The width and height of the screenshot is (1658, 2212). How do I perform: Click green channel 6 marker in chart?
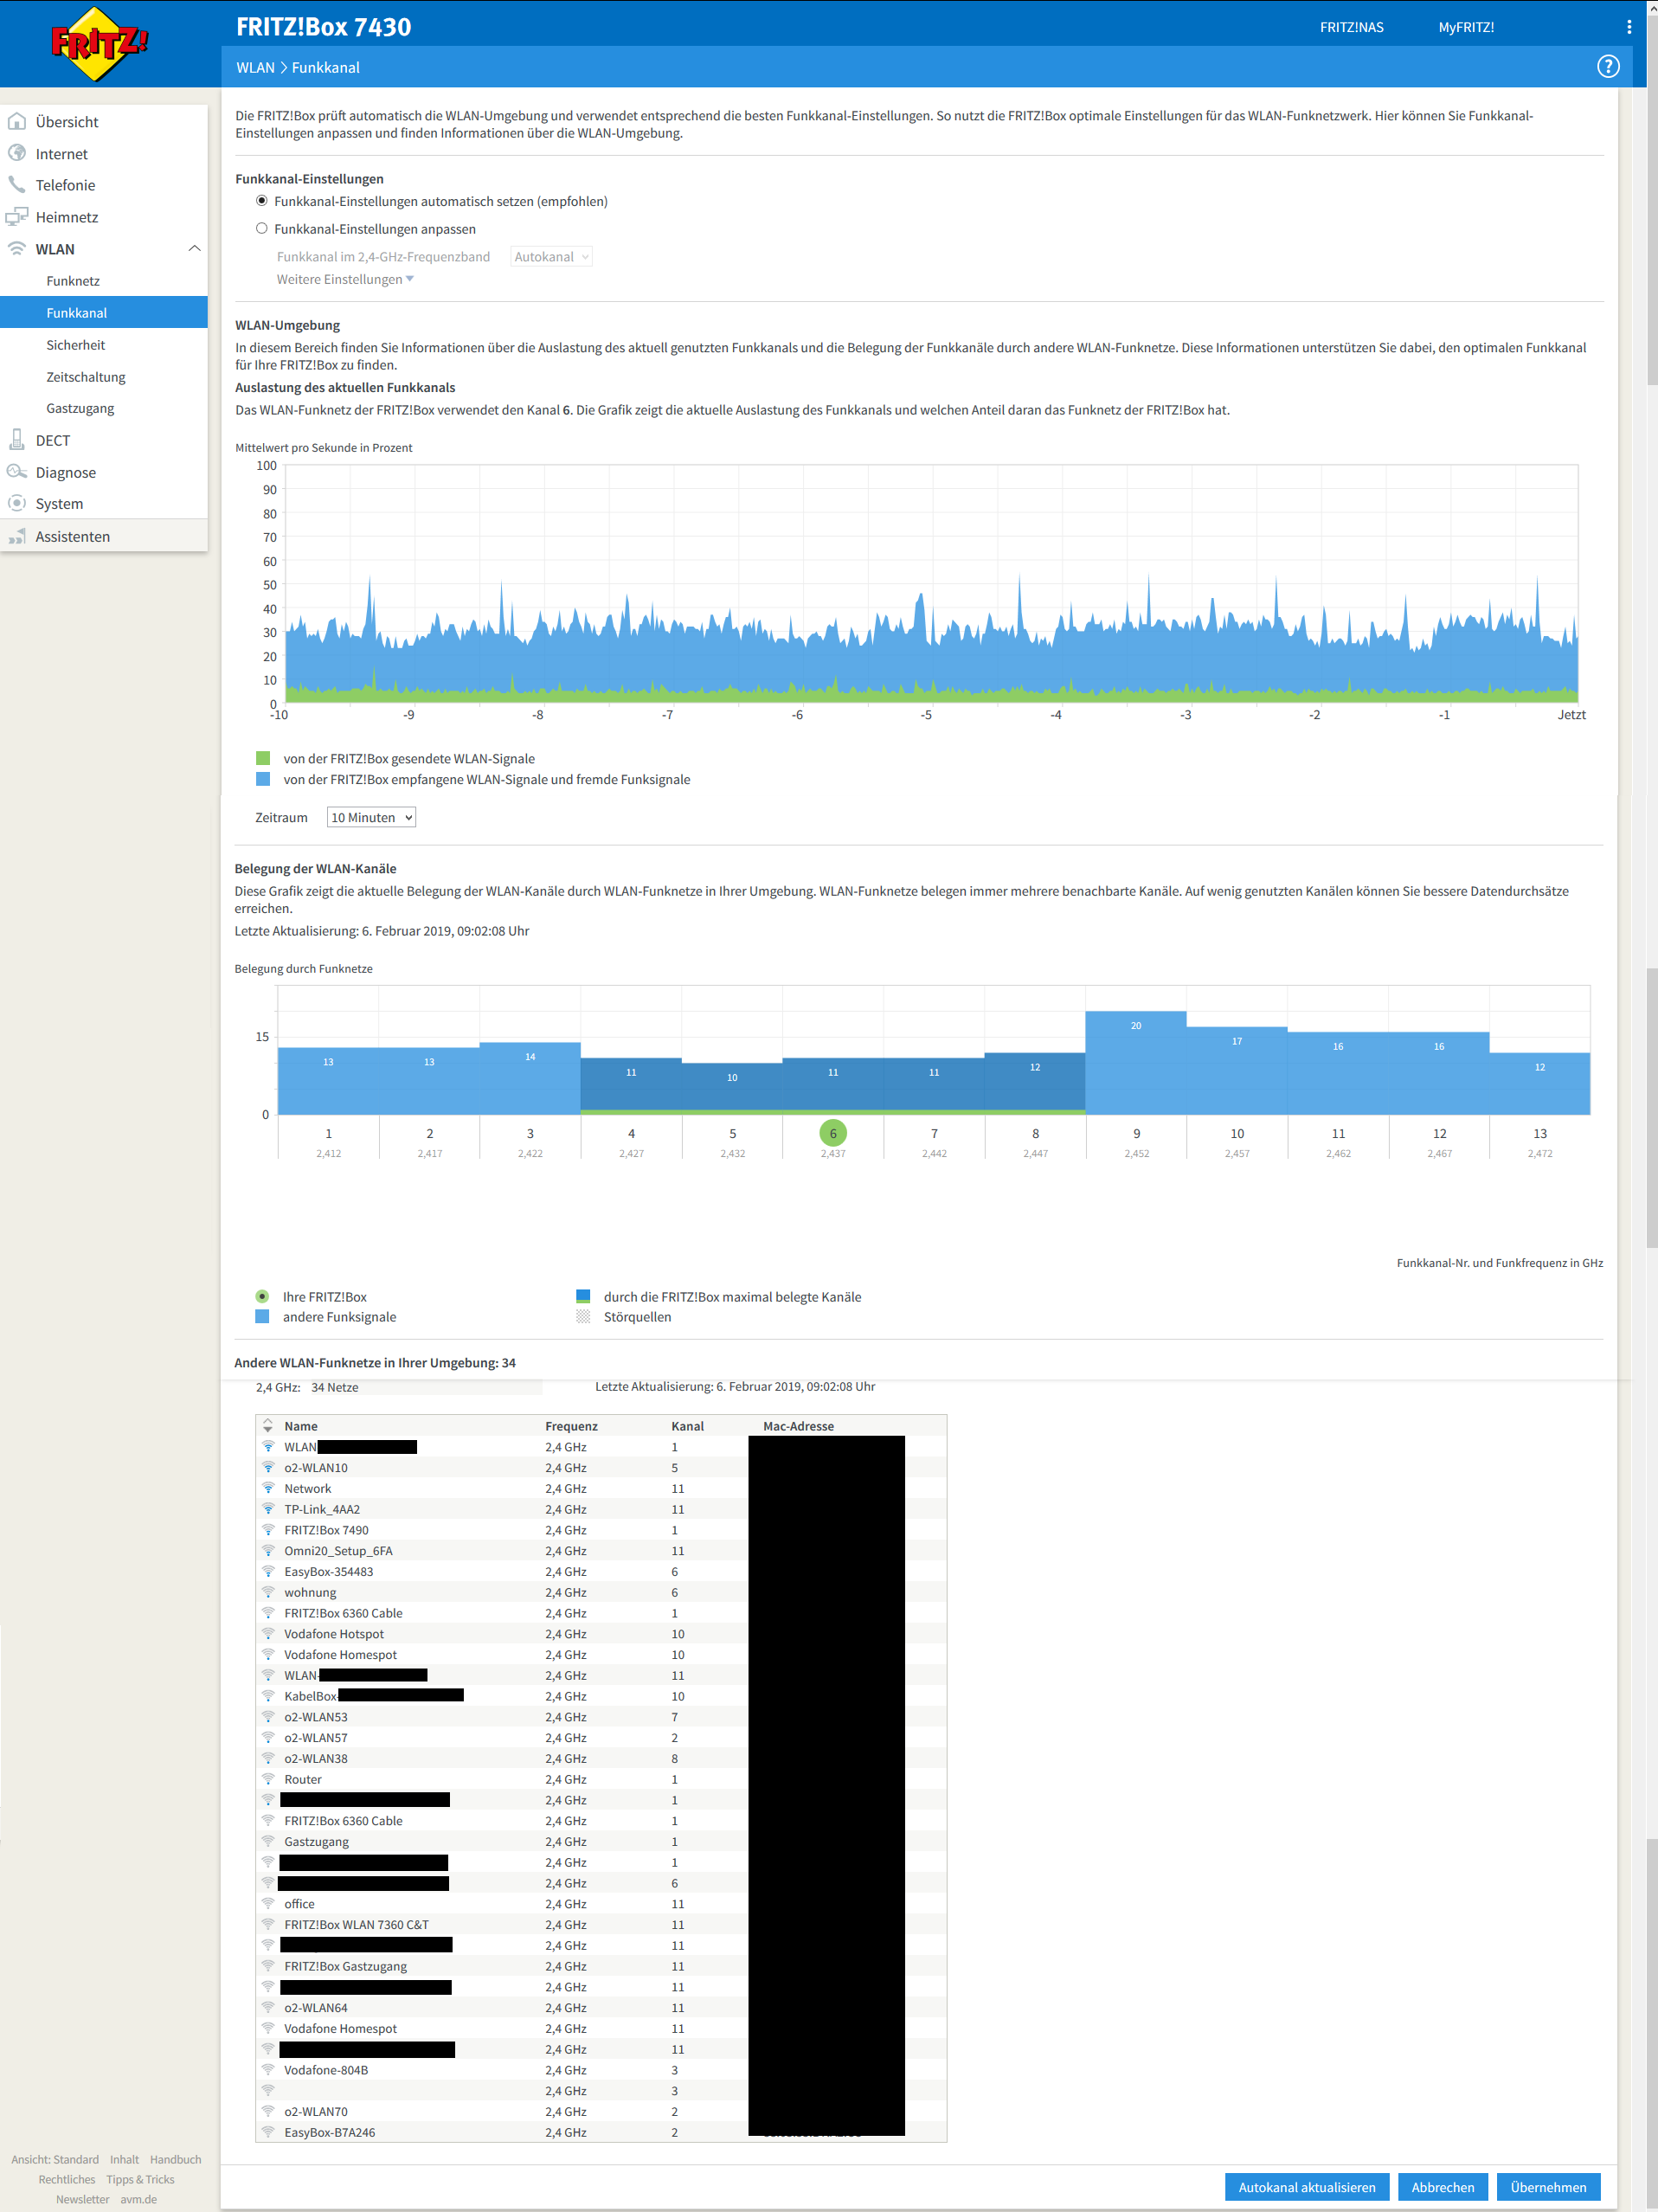click(833, 1133)
